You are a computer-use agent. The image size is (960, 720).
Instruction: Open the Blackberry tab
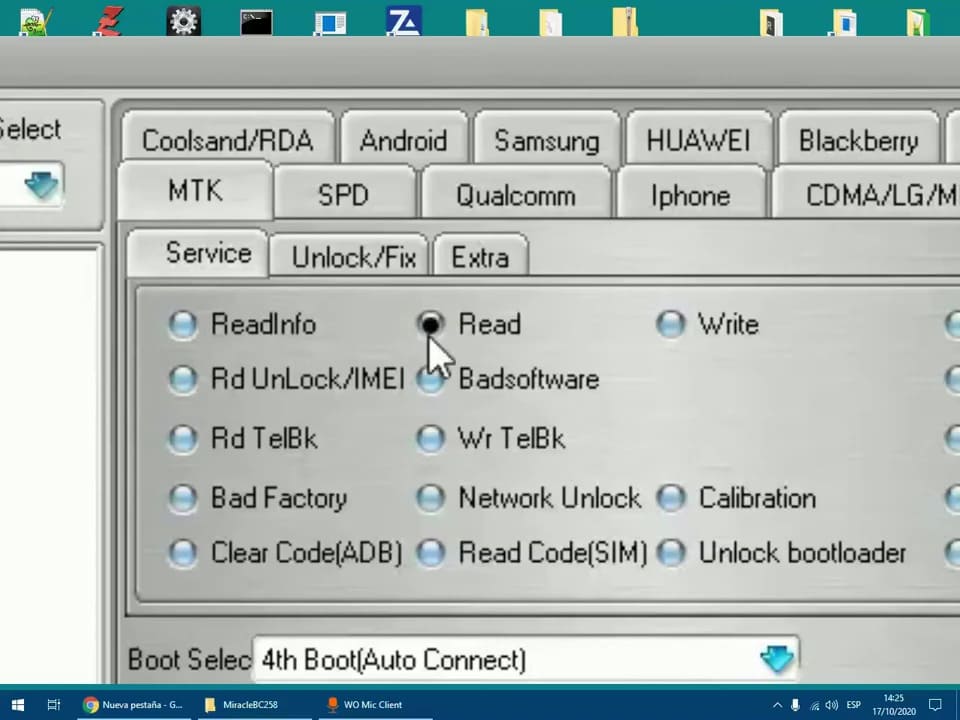858,141
